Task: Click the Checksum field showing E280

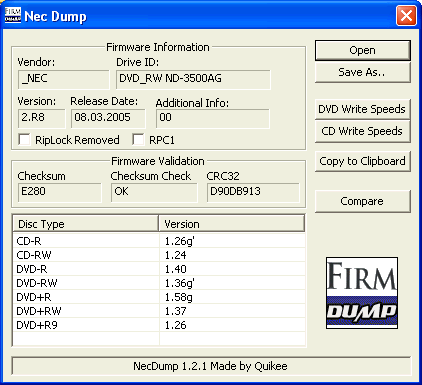Action: pyautogui.click(x=60, y=192)
